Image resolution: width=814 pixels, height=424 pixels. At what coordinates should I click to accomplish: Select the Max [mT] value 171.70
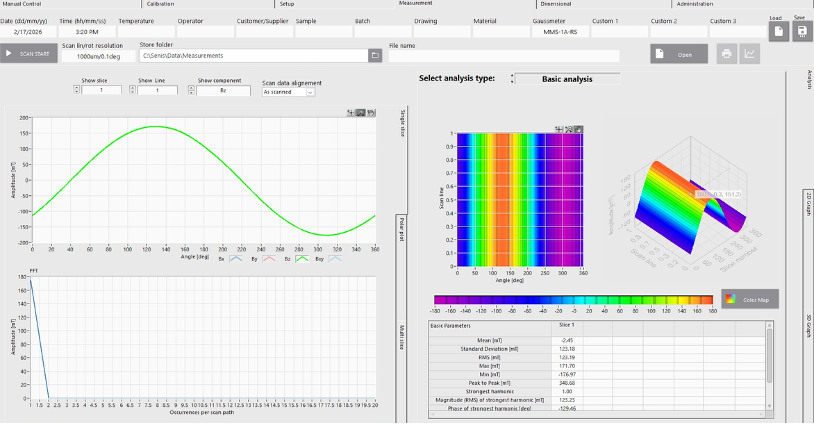coord(567,366)
